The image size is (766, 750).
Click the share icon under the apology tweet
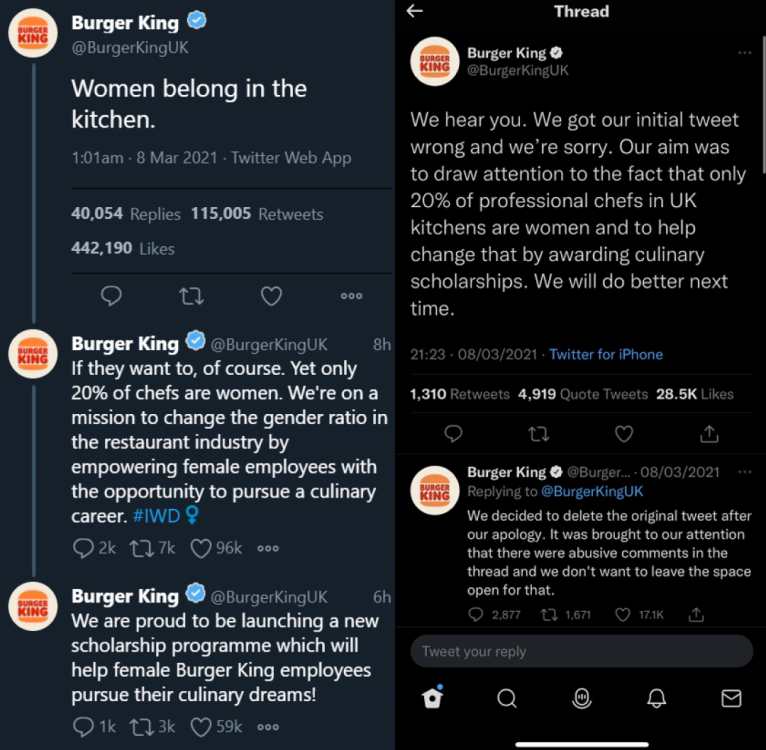click(x=709, y=434)
